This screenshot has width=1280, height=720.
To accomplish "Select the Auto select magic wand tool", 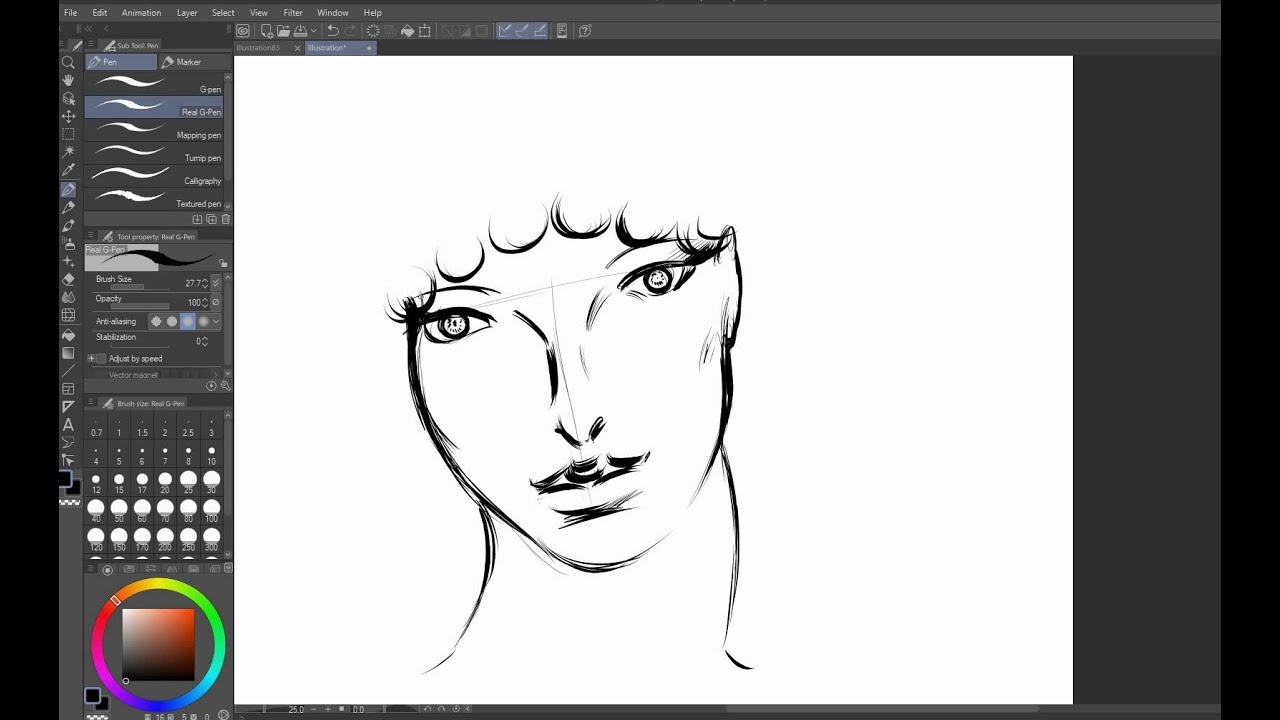I will (x=68, y=152).
